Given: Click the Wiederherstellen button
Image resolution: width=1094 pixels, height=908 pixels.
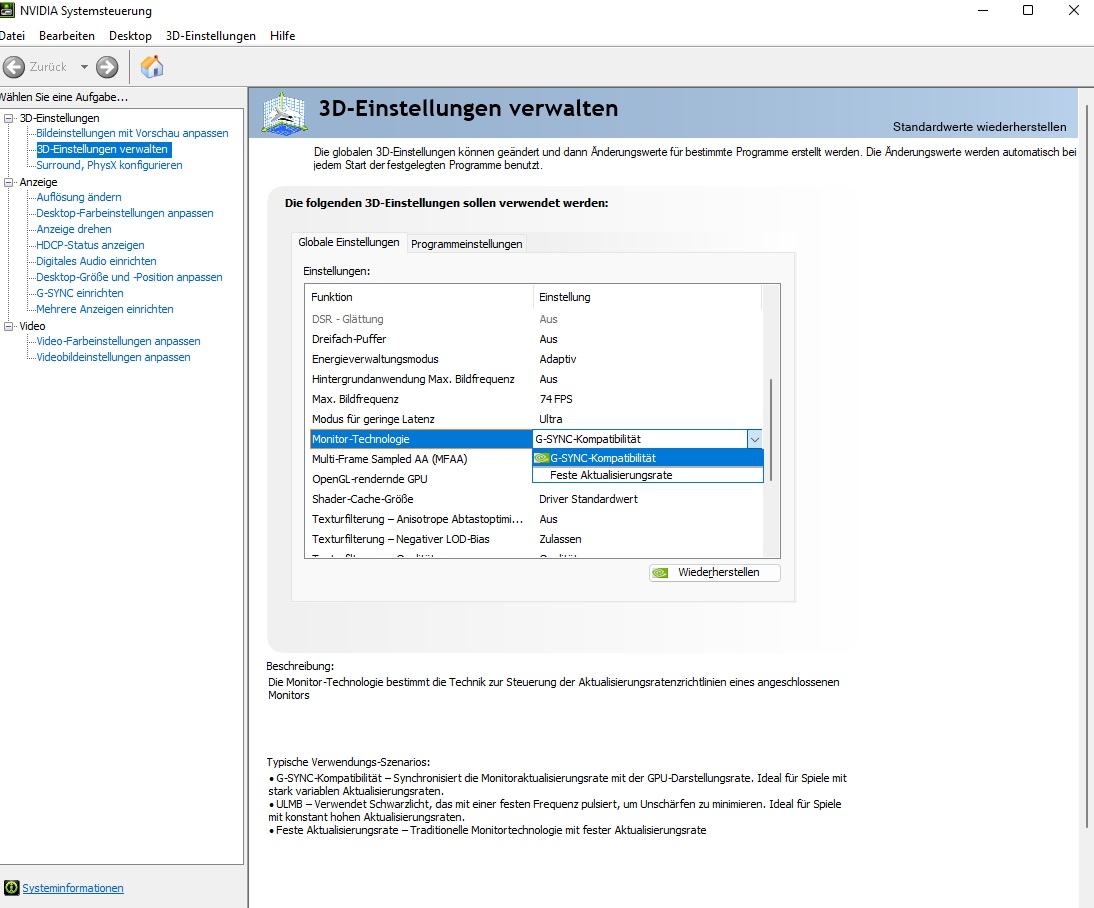Looking at the screenshot, I should [x=714, y=572].
